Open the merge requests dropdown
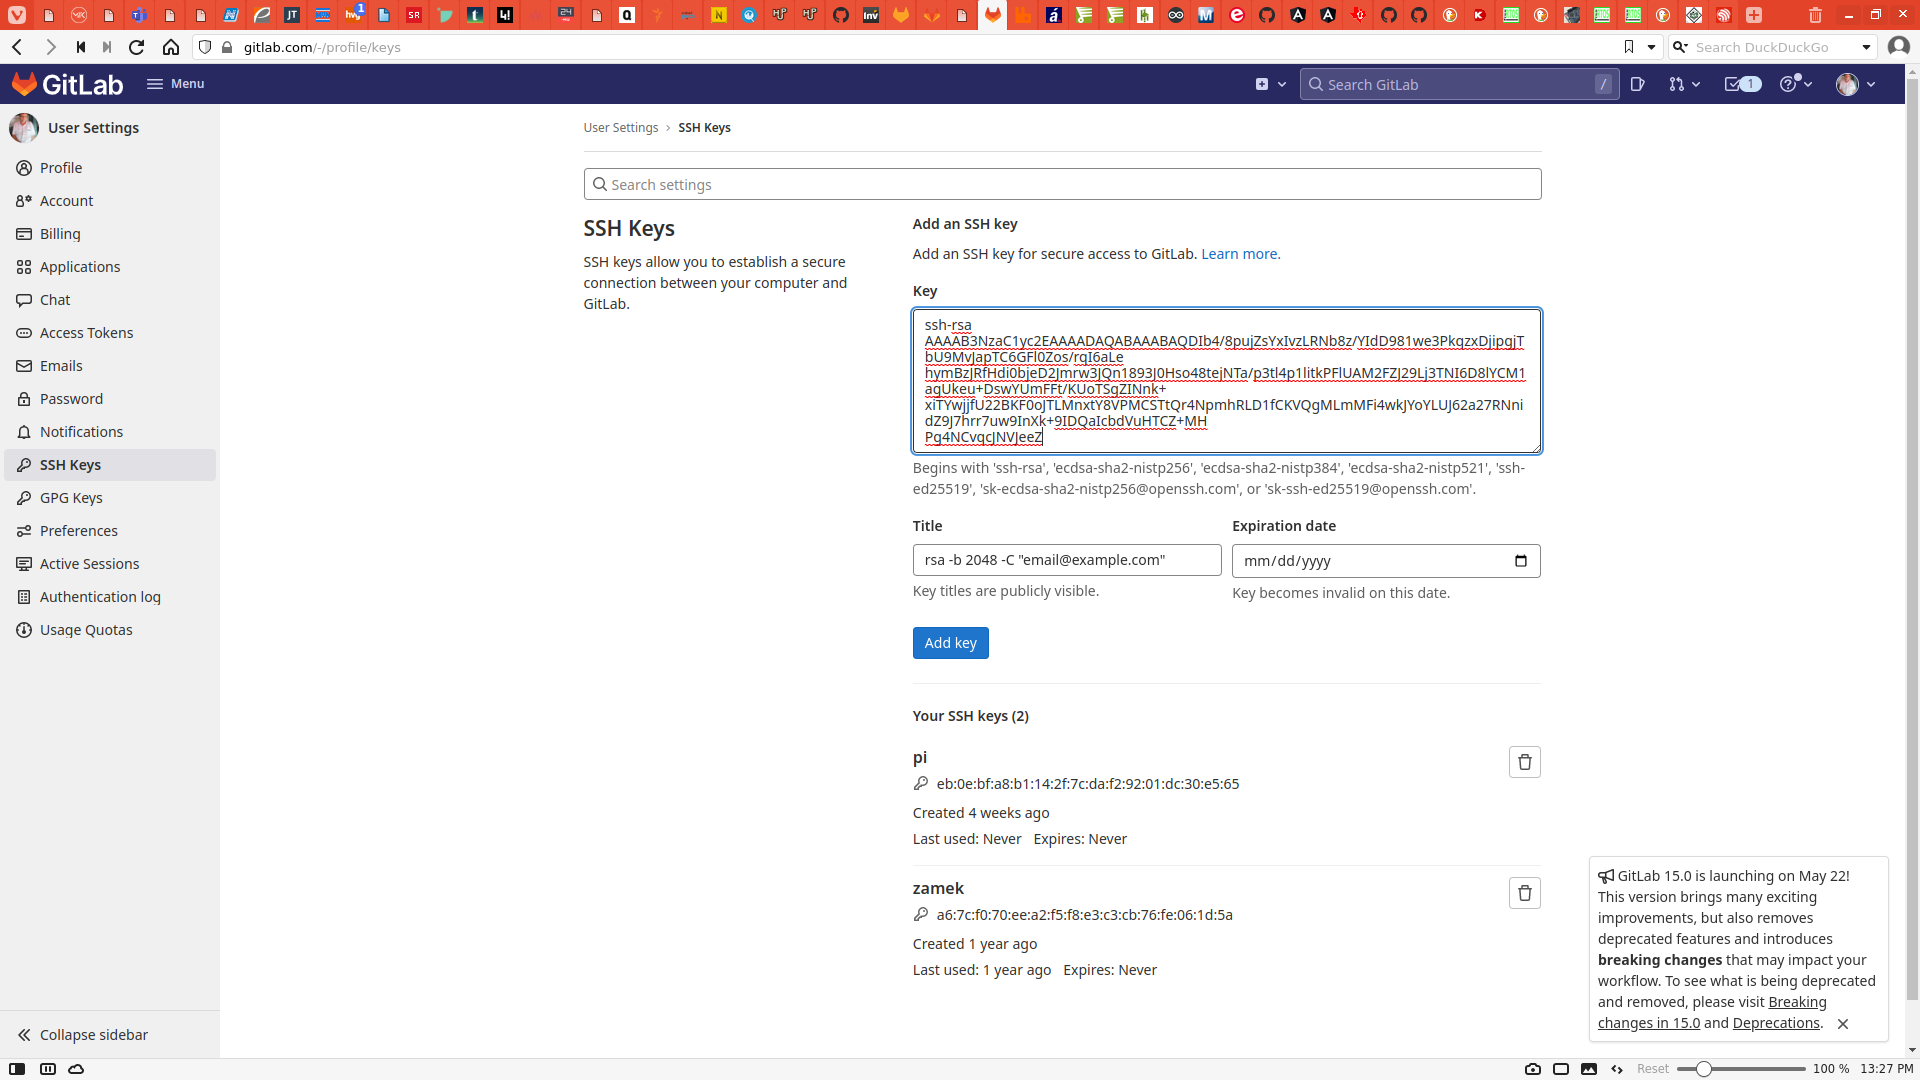Image resolution: width=1920 pixels, height=1080 pixels. [x=1684, y=84]
